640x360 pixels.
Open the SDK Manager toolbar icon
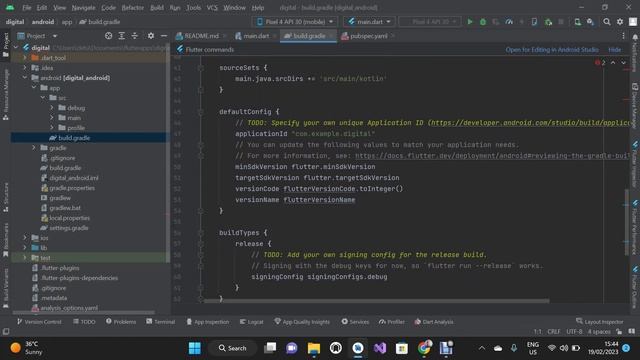(591, 22)
